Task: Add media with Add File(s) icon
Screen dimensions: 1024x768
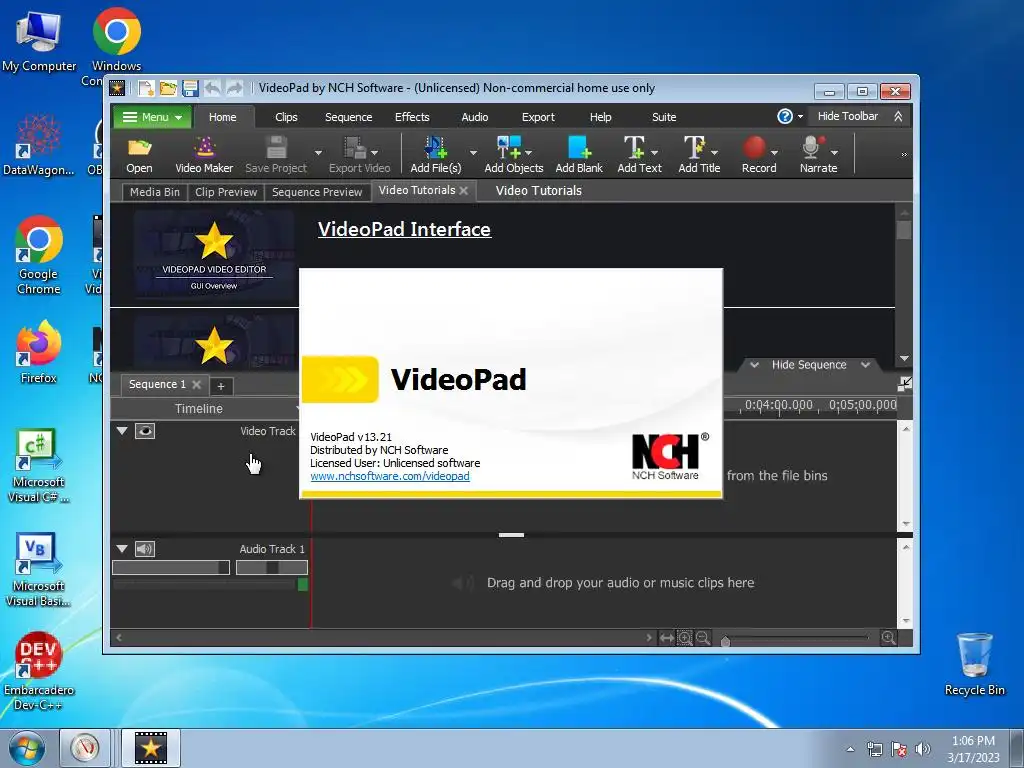Action: [x=436, y=155]
